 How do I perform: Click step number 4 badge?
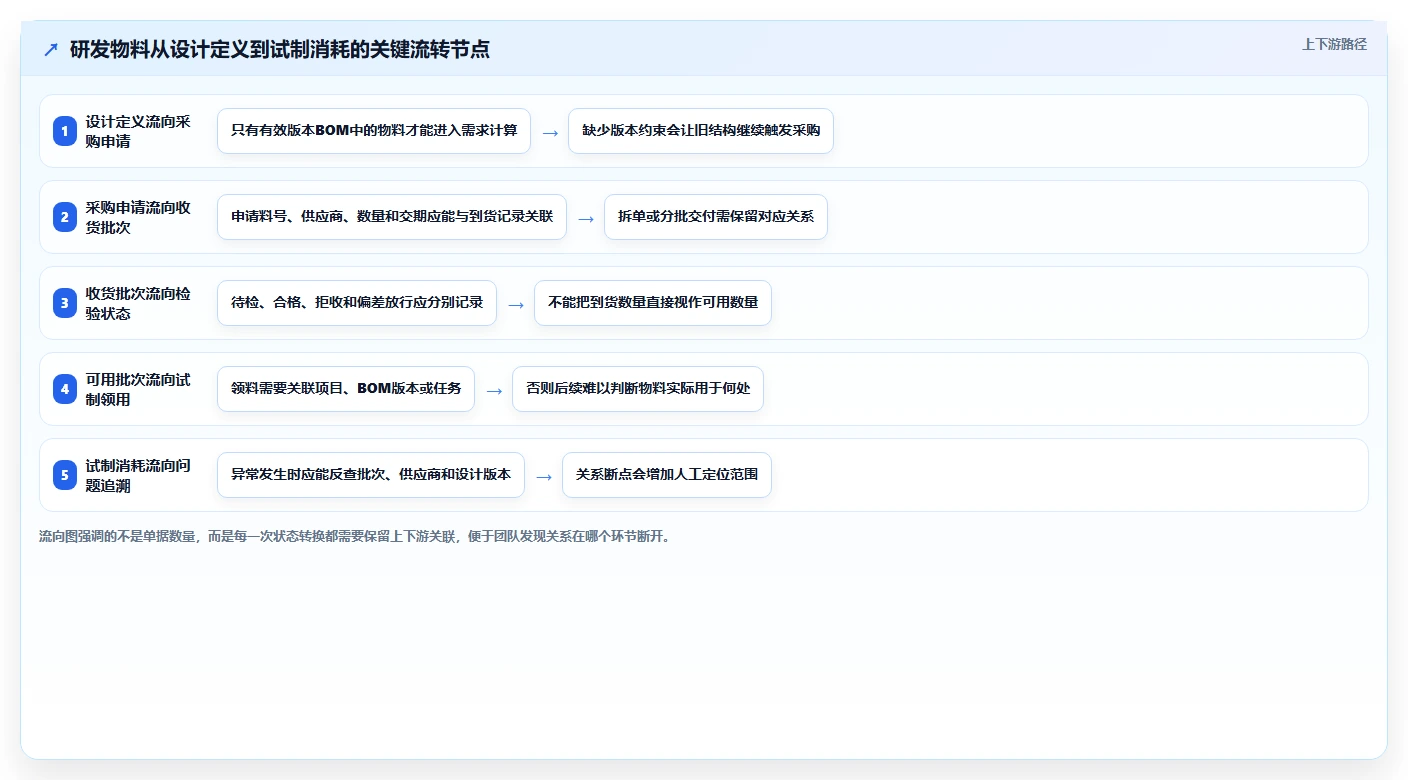(65, 389)
